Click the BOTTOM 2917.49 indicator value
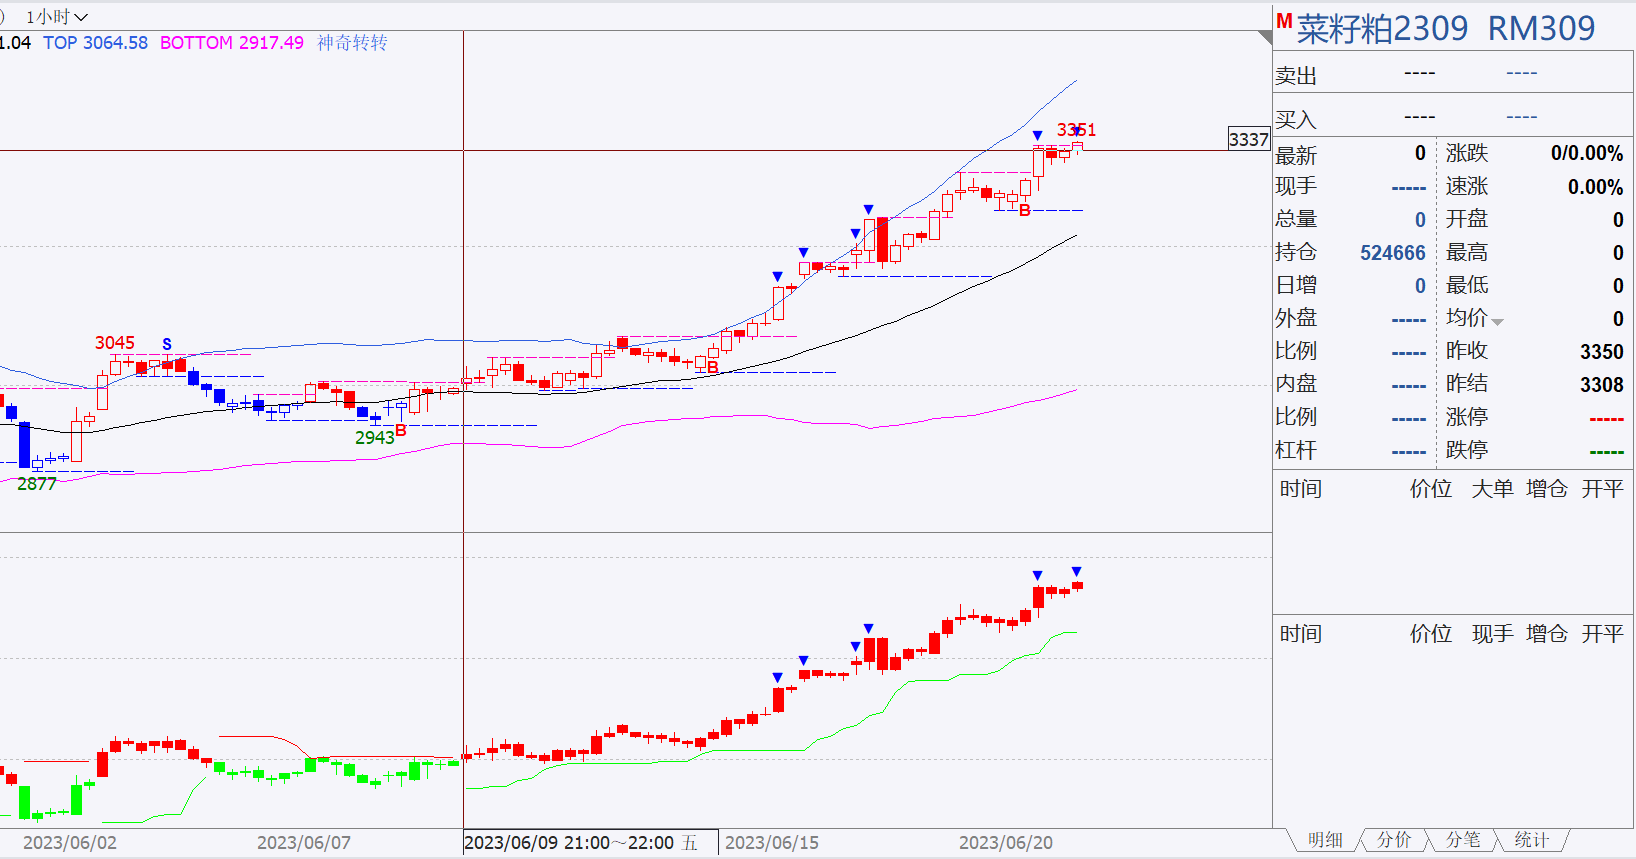 click(232, 43)
